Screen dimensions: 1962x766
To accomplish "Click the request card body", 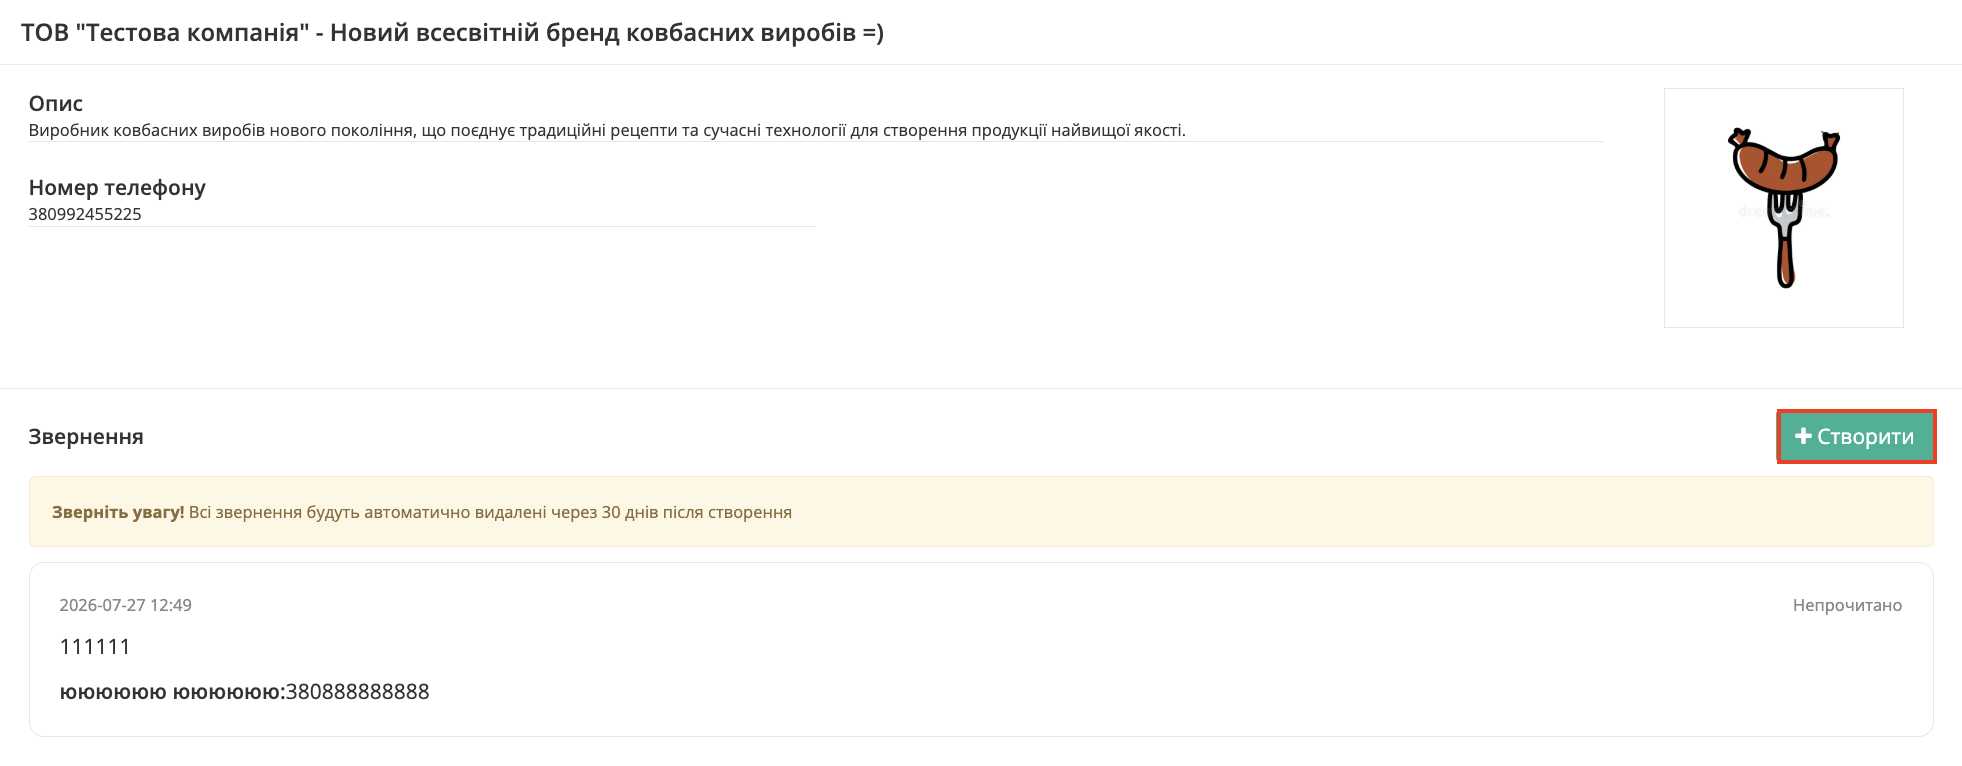I will tap(981, 650).
